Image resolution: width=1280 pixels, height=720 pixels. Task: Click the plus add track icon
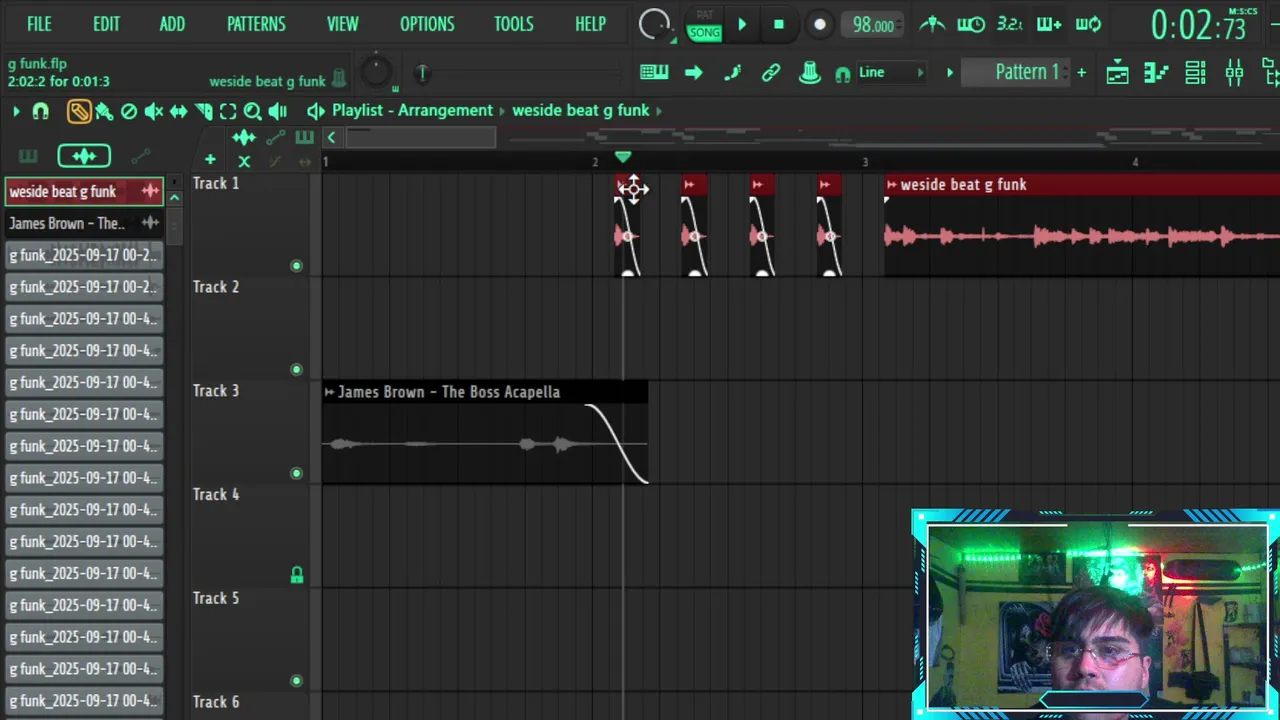coord(210,160)
